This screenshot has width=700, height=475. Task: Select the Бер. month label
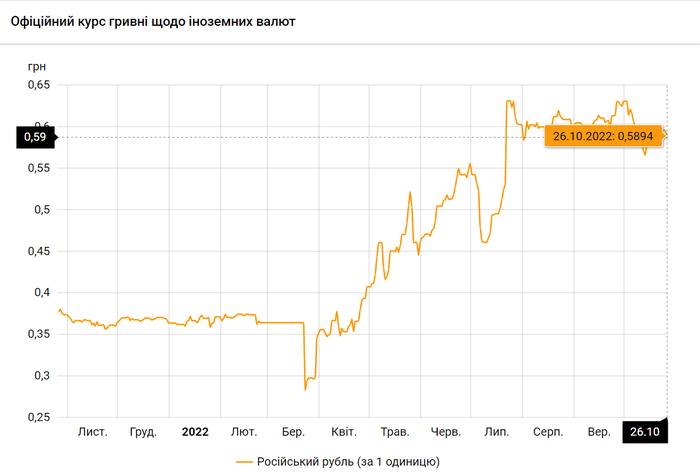pos(293,432)
